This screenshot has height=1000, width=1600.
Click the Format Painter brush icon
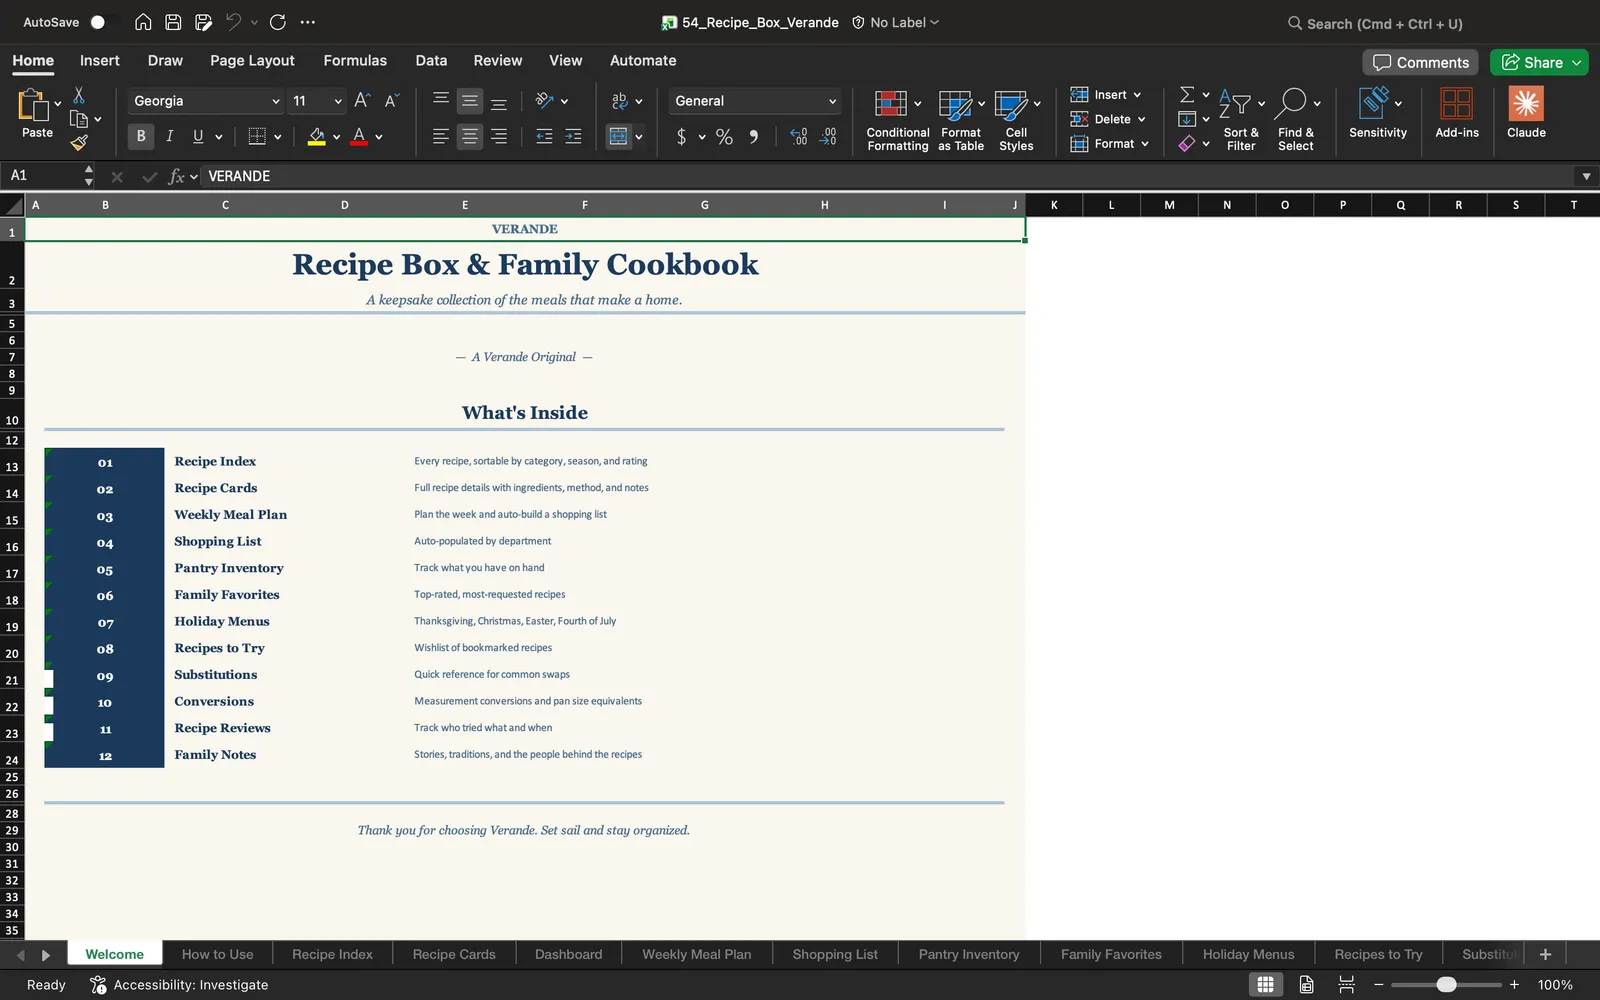tap(79, 143)
